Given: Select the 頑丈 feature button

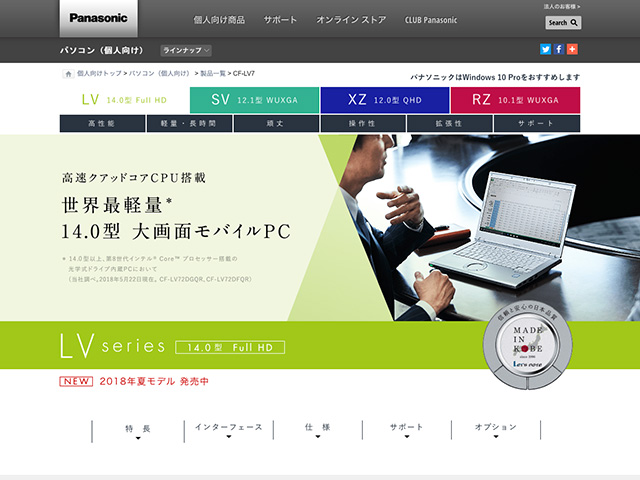Looking at the screenshot, I should pyautogui.click(x=276, y=124).
